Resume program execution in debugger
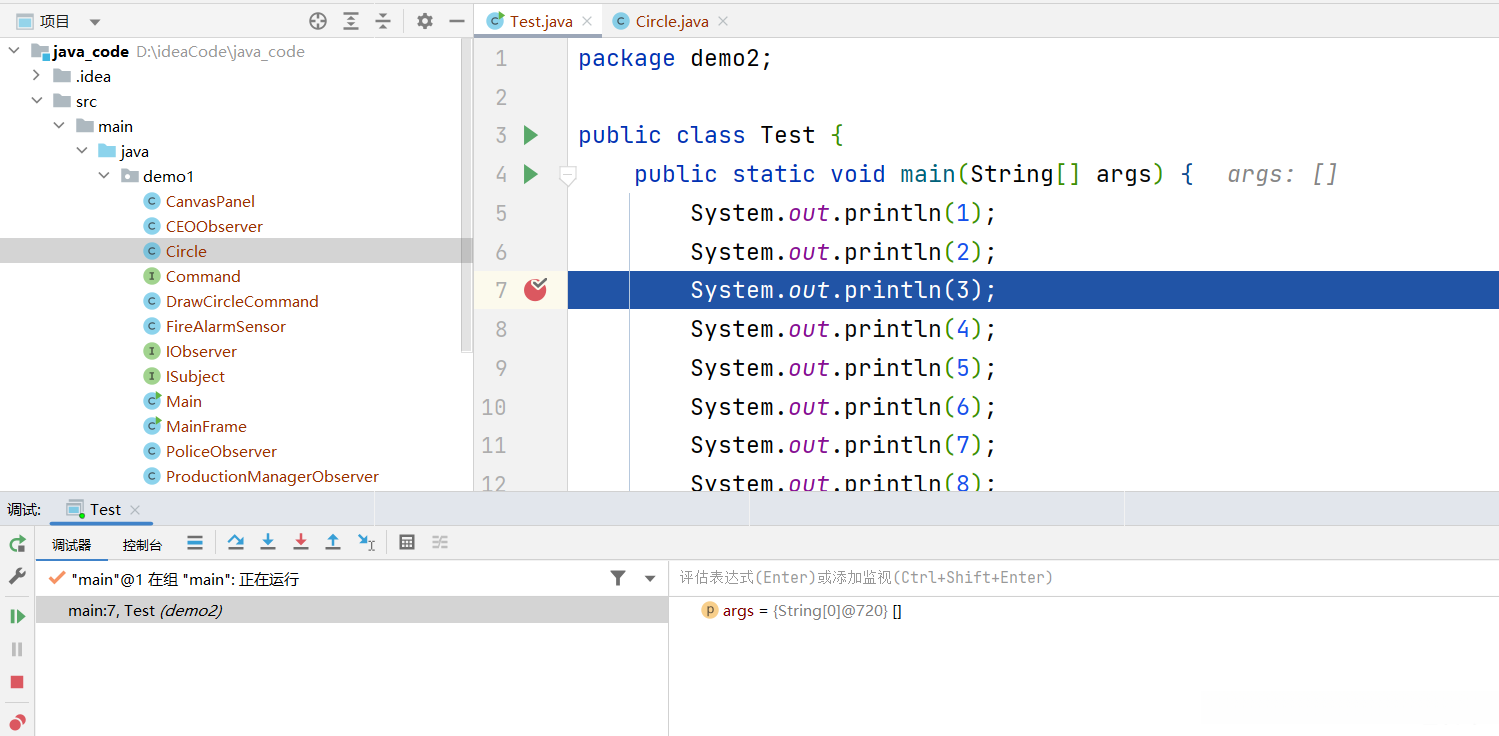The height and width of the screenshot is (736, 1499). click(17, 616)
